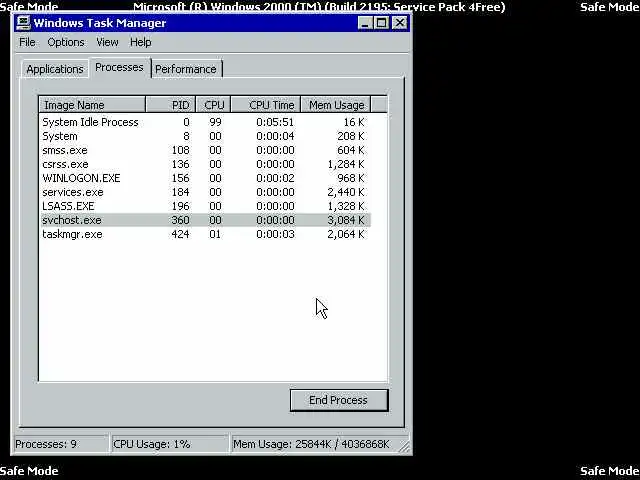The width and height of the screenshot is (640, 480).
Task: Close the Windows Task Manager window
Action: (399, 23)
